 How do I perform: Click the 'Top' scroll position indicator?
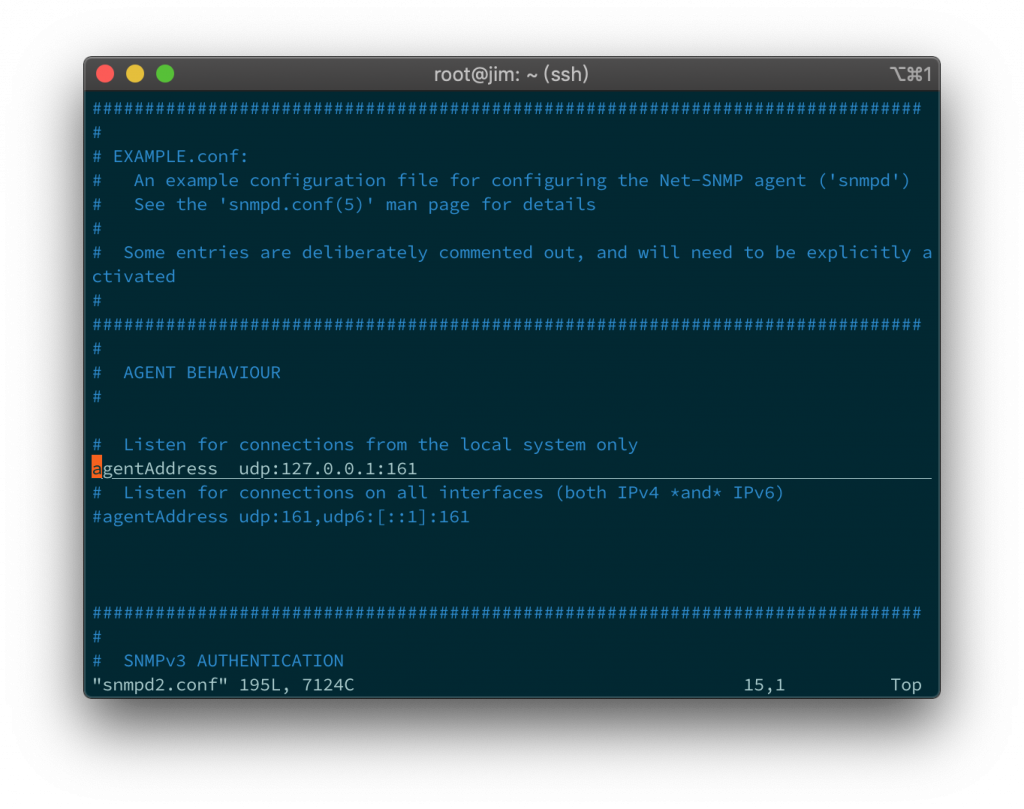point(906,685)
